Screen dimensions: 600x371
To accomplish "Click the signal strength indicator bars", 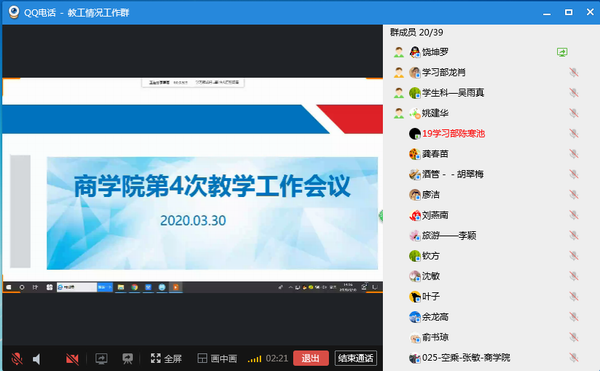I will [254, 359].
